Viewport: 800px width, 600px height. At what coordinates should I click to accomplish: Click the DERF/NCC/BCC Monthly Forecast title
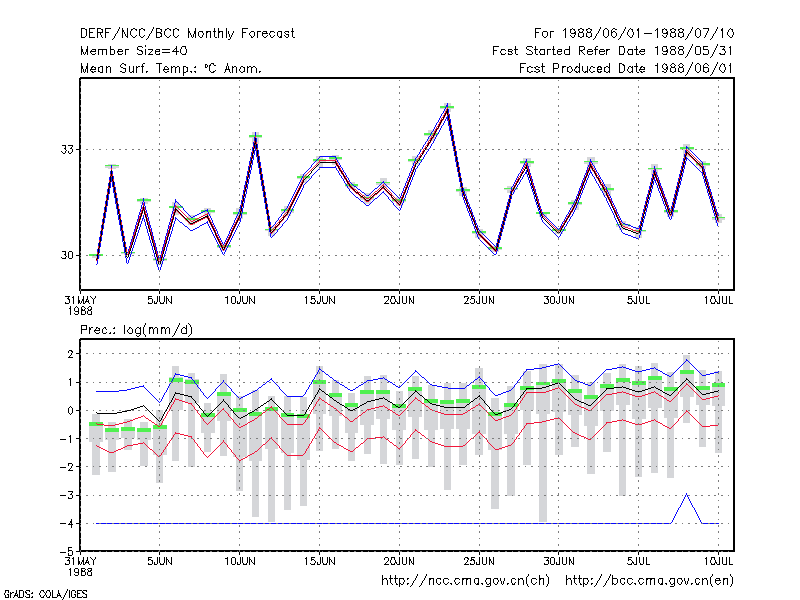[x=187, y=34]
